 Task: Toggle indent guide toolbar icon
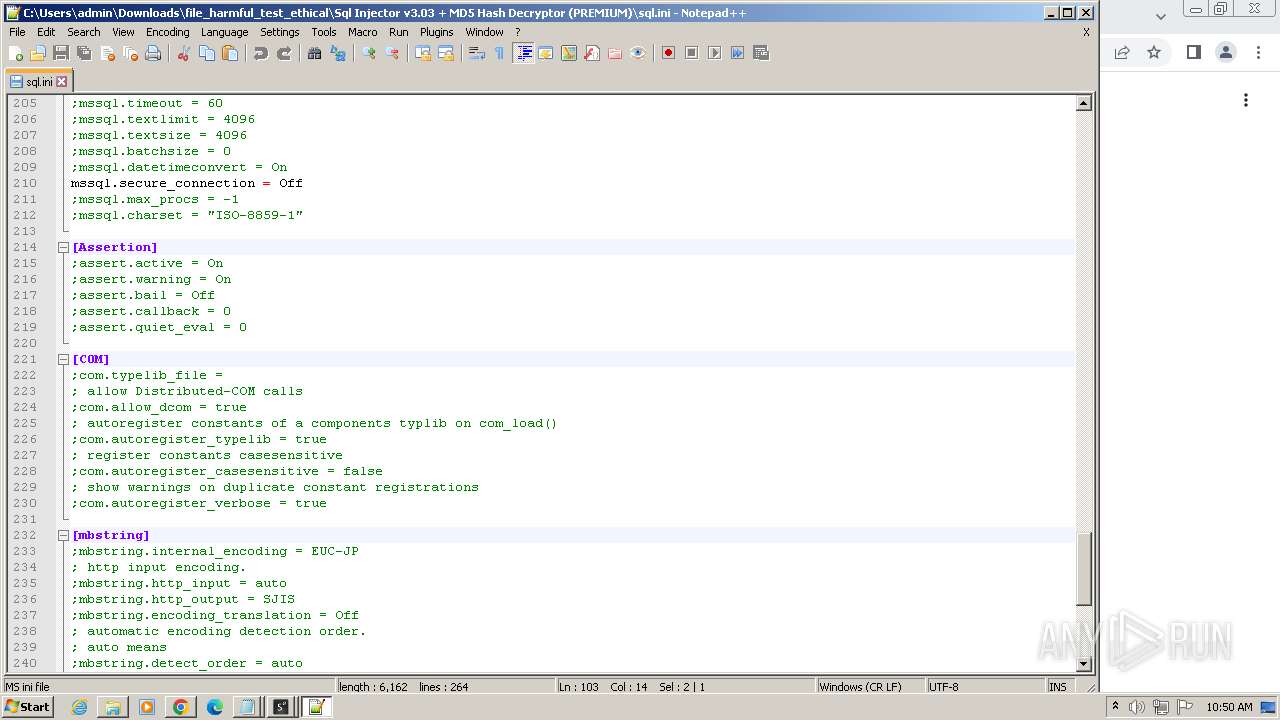coord(523,53)
